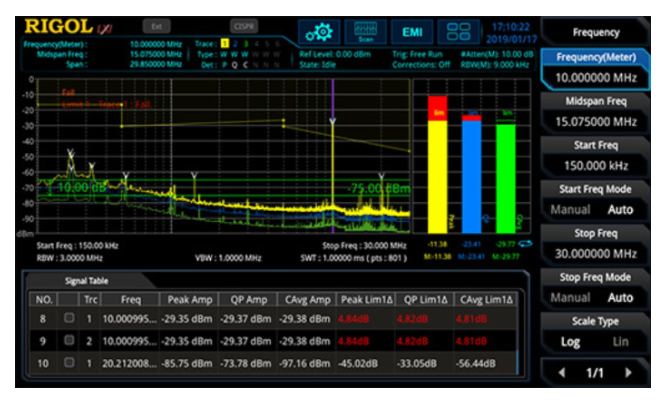Sort by the CAvg Amp column header

point(308,300)
